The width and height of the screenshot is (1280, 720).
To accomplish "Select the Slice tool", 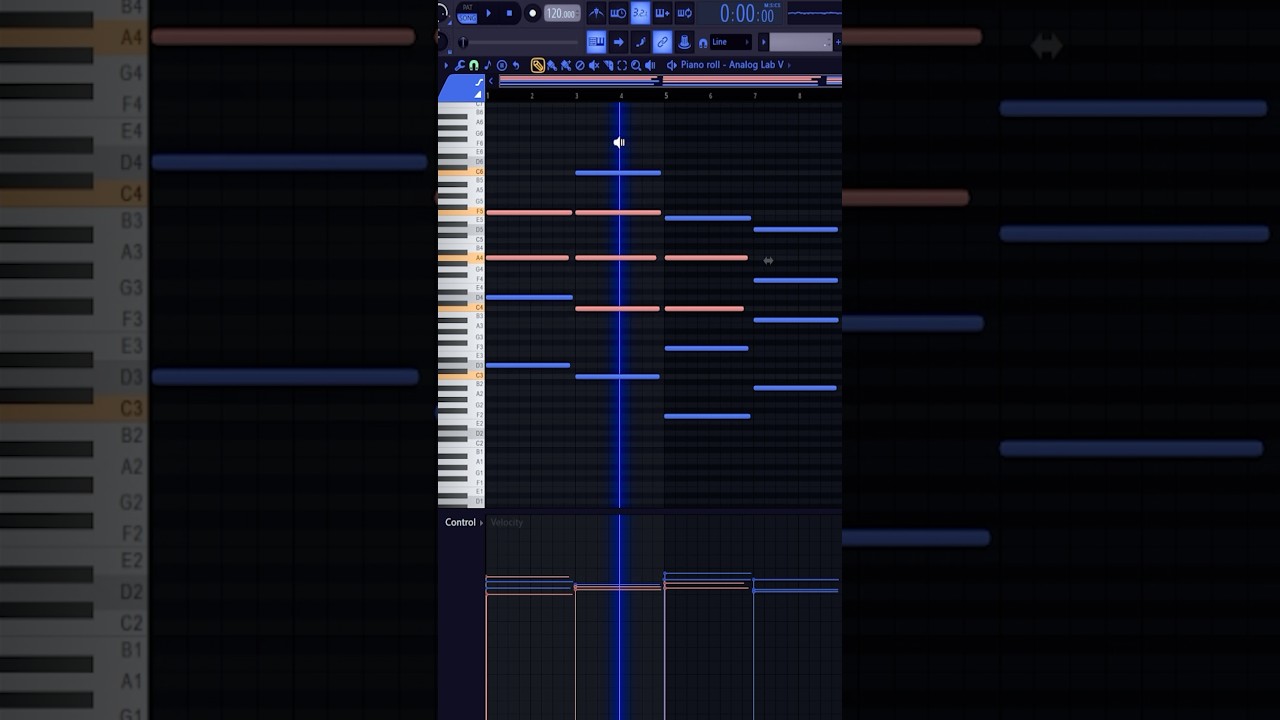I will [608, 65].
